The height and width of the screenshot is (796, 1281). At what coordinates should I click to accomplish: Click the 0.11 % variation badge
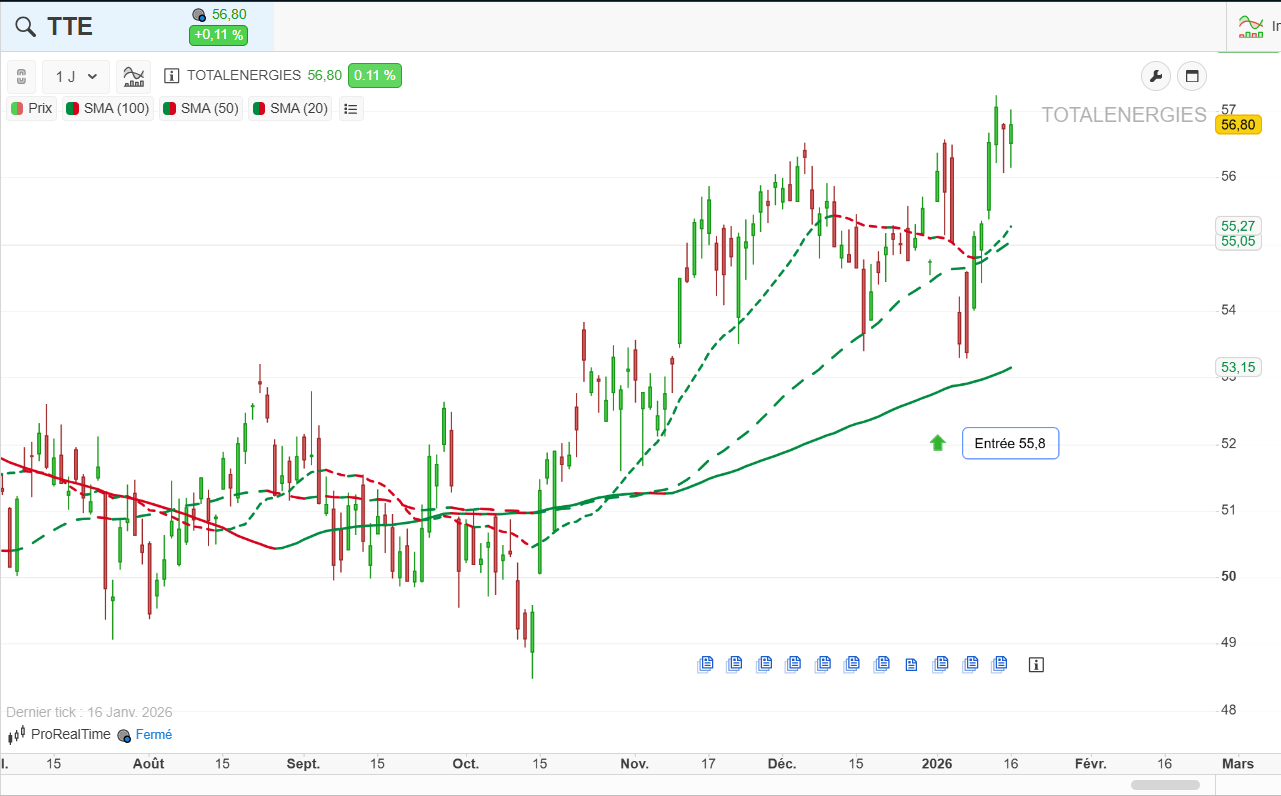(375, 75)
